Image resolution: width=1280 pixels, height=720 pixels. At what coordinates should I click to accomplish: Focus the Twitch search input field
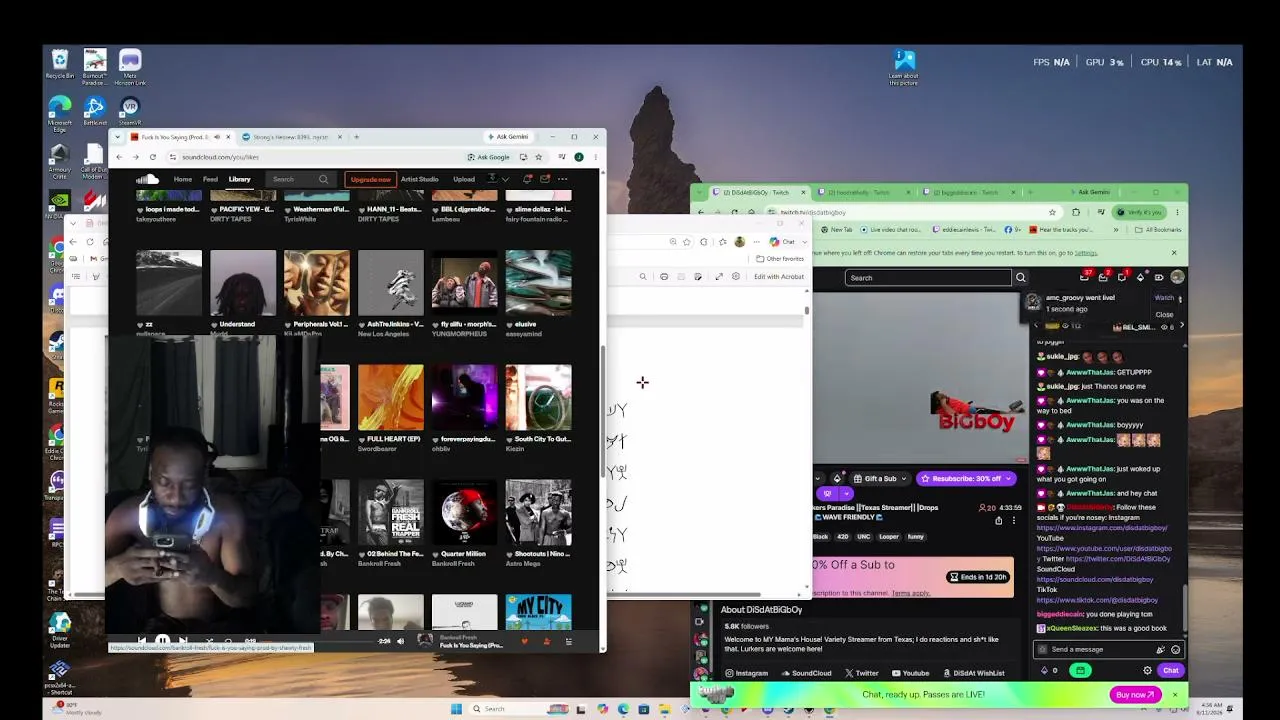928,278
